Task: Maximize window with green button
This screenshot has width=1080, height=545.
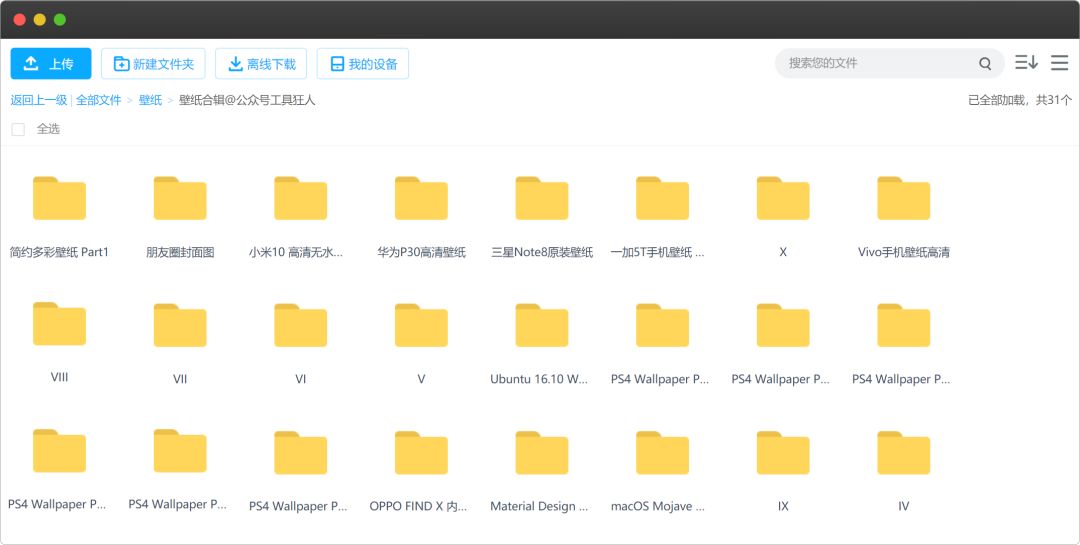Action: (60, 19)
